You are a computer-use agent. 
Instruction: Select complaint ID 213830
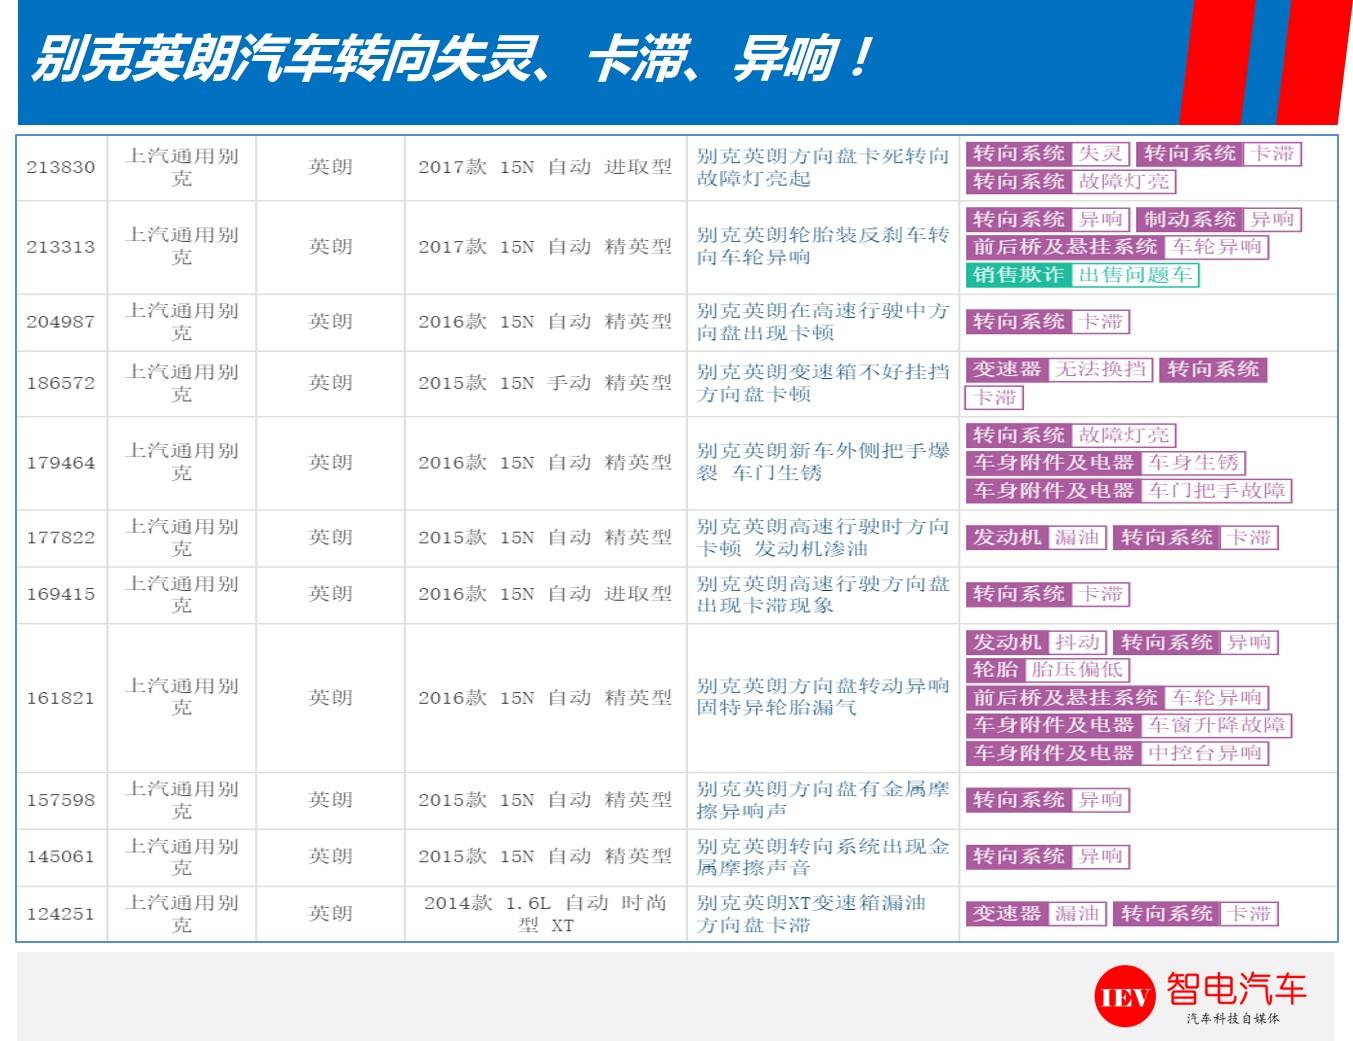[61, 167]
